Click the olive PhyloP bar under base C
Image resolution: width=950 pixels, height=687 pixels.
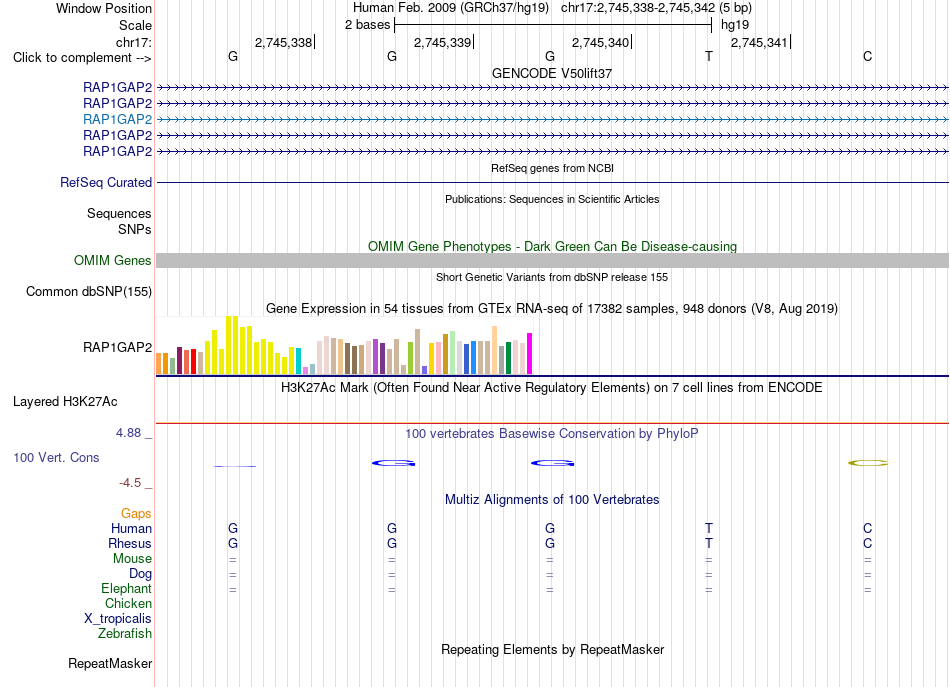[868, 463]
